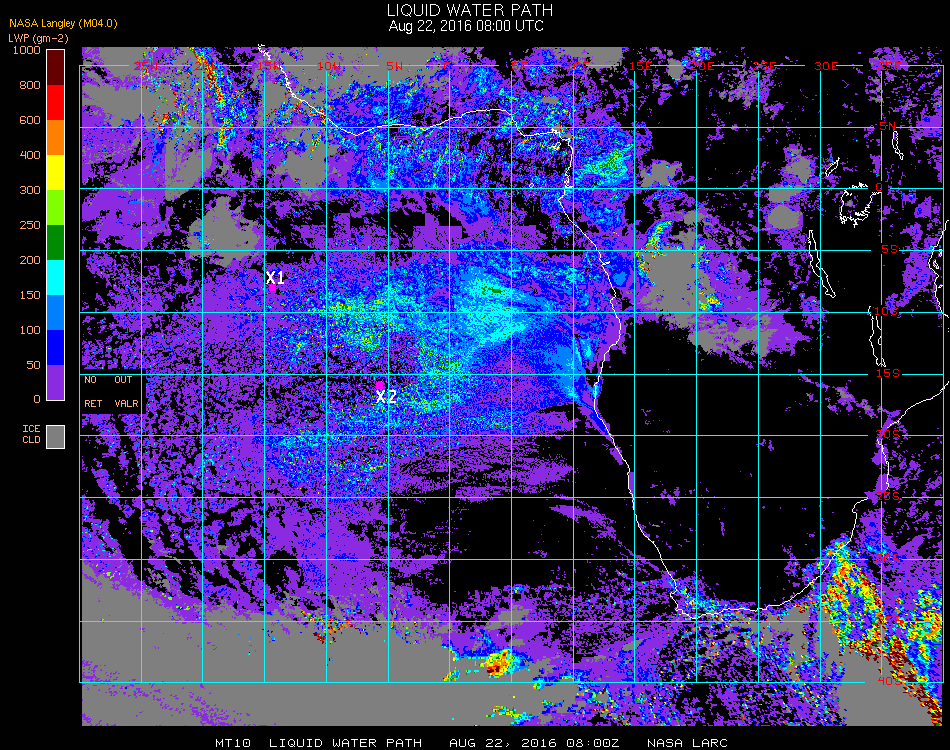This screenshot has height=750, width=950.
Task: Click the 25W longitude label
Action: [146, 66]
